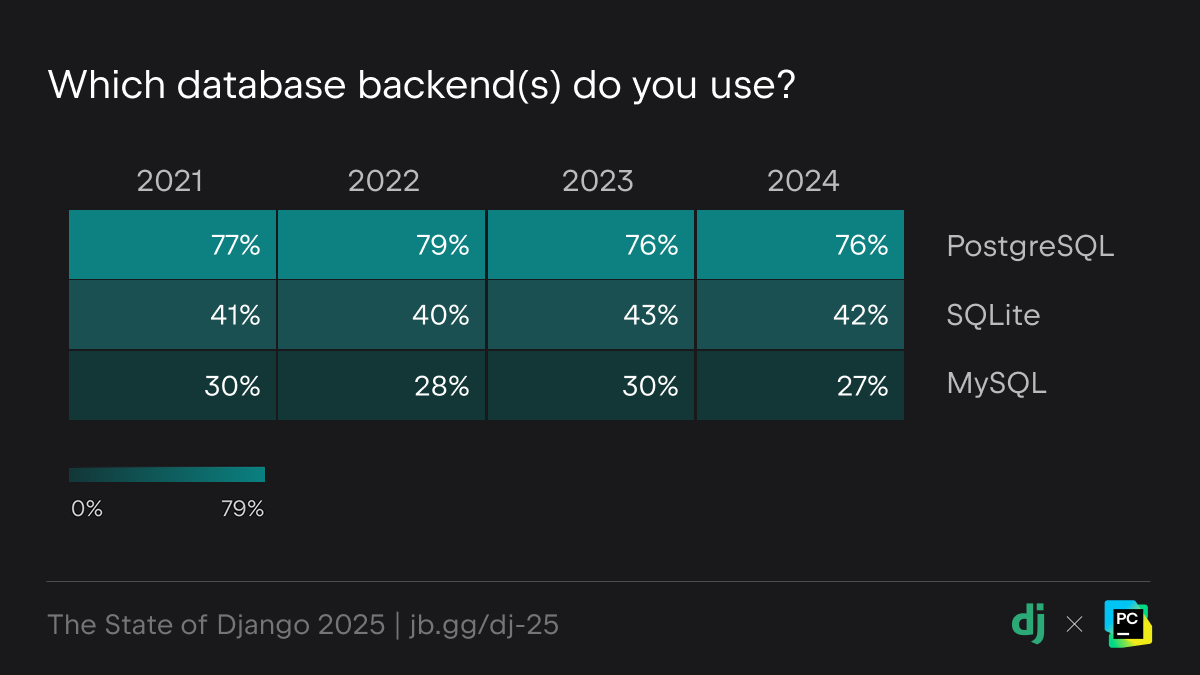Image resolution: width=1200 pixels, height=675 pixels.
Task: Click "The State of Django 2025" footer text
Action: [x=216, y=625]
